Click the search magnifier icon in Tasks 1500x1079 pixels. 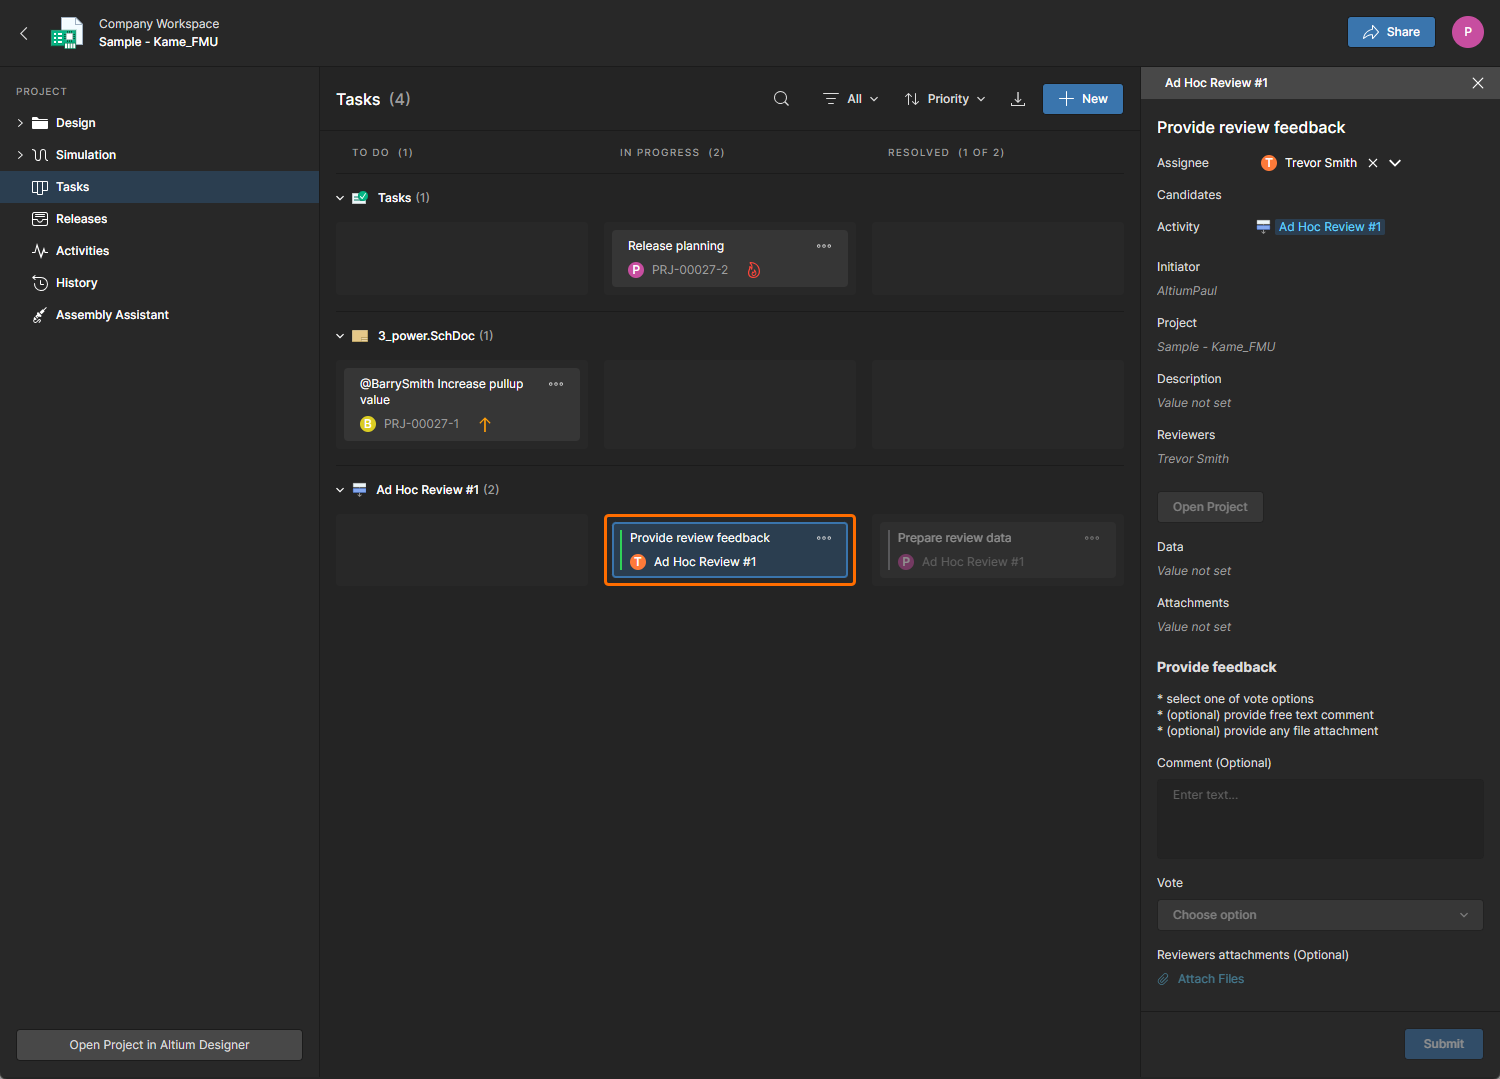coord(781,99)
